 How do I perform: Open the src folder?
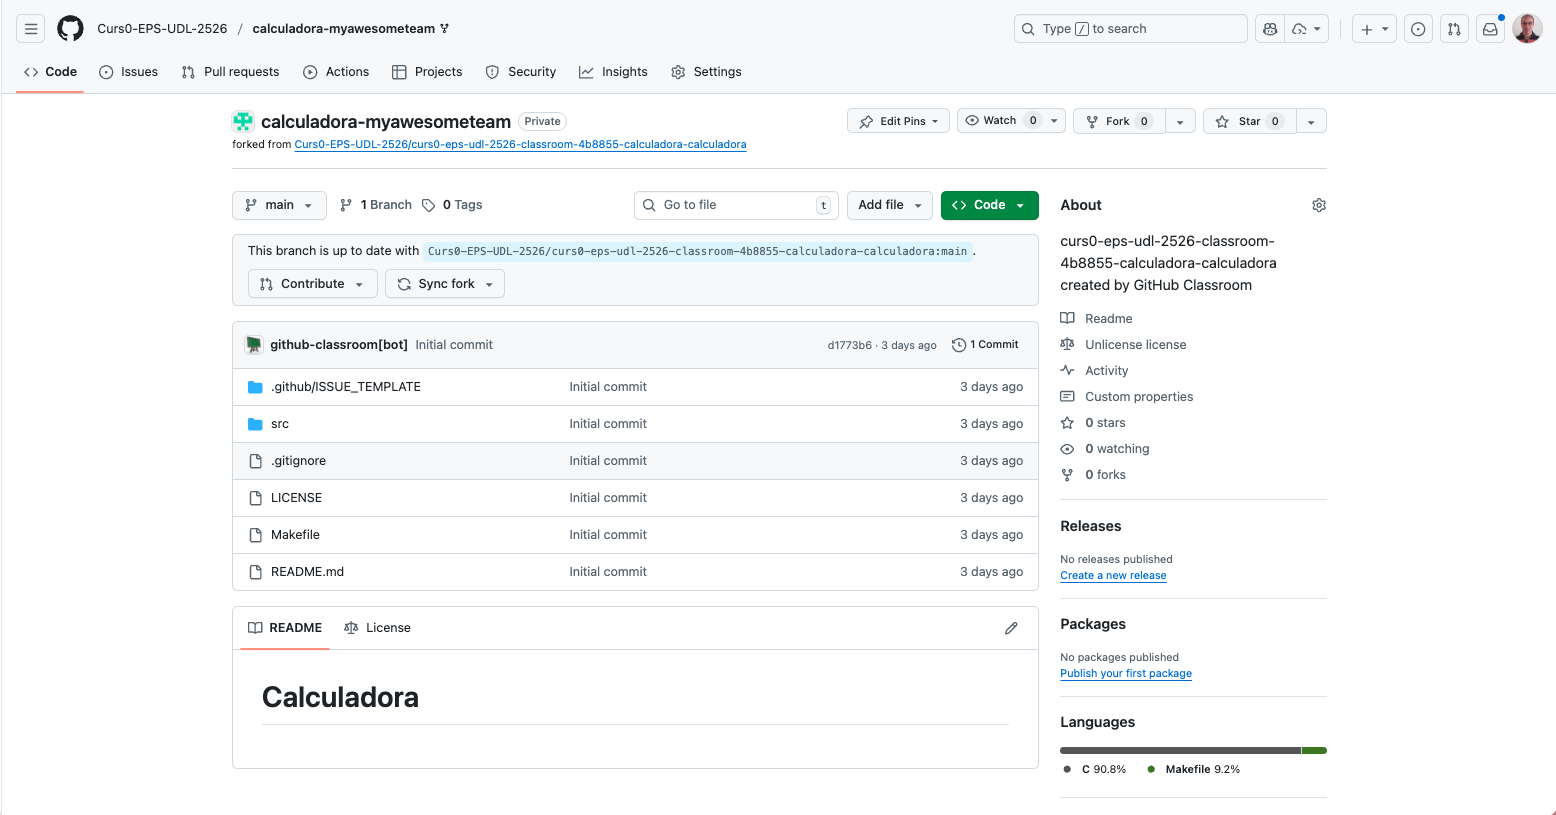point(280,424)
